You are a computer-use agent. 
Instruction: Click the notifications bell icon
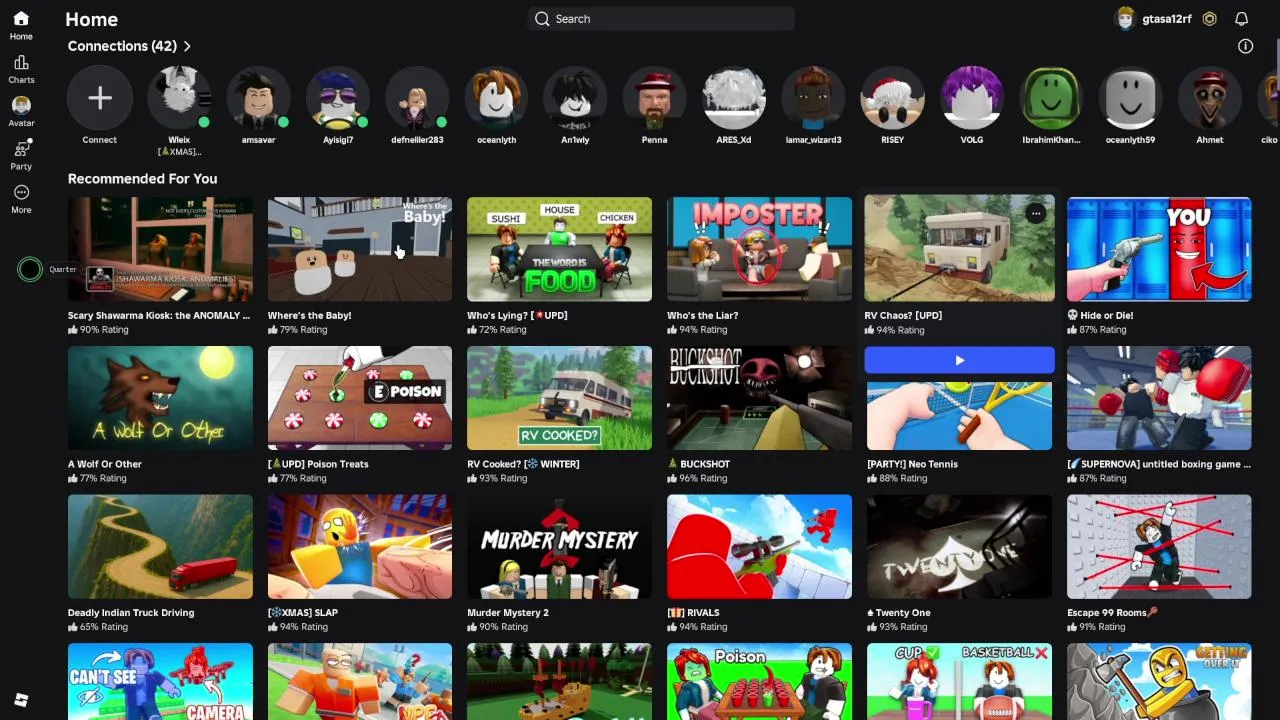click(1241, 19)
